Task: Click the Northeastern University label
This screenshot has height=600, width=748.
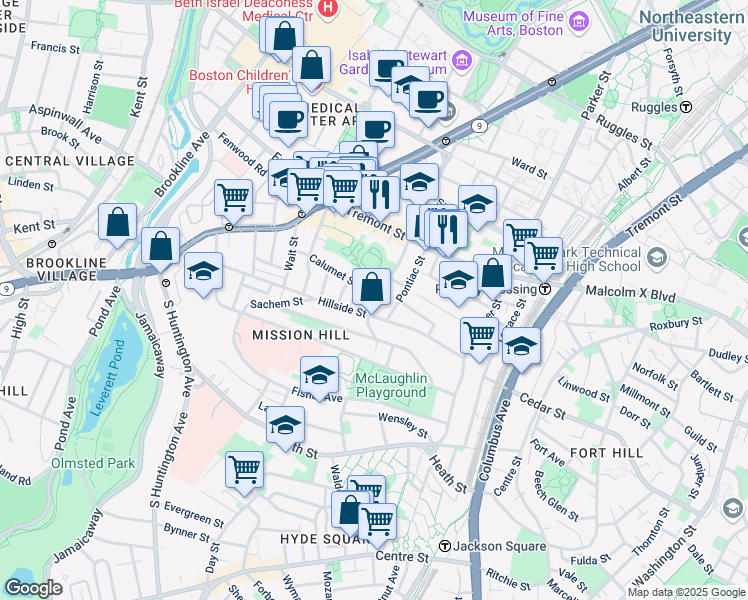Action: pos(692,26)
